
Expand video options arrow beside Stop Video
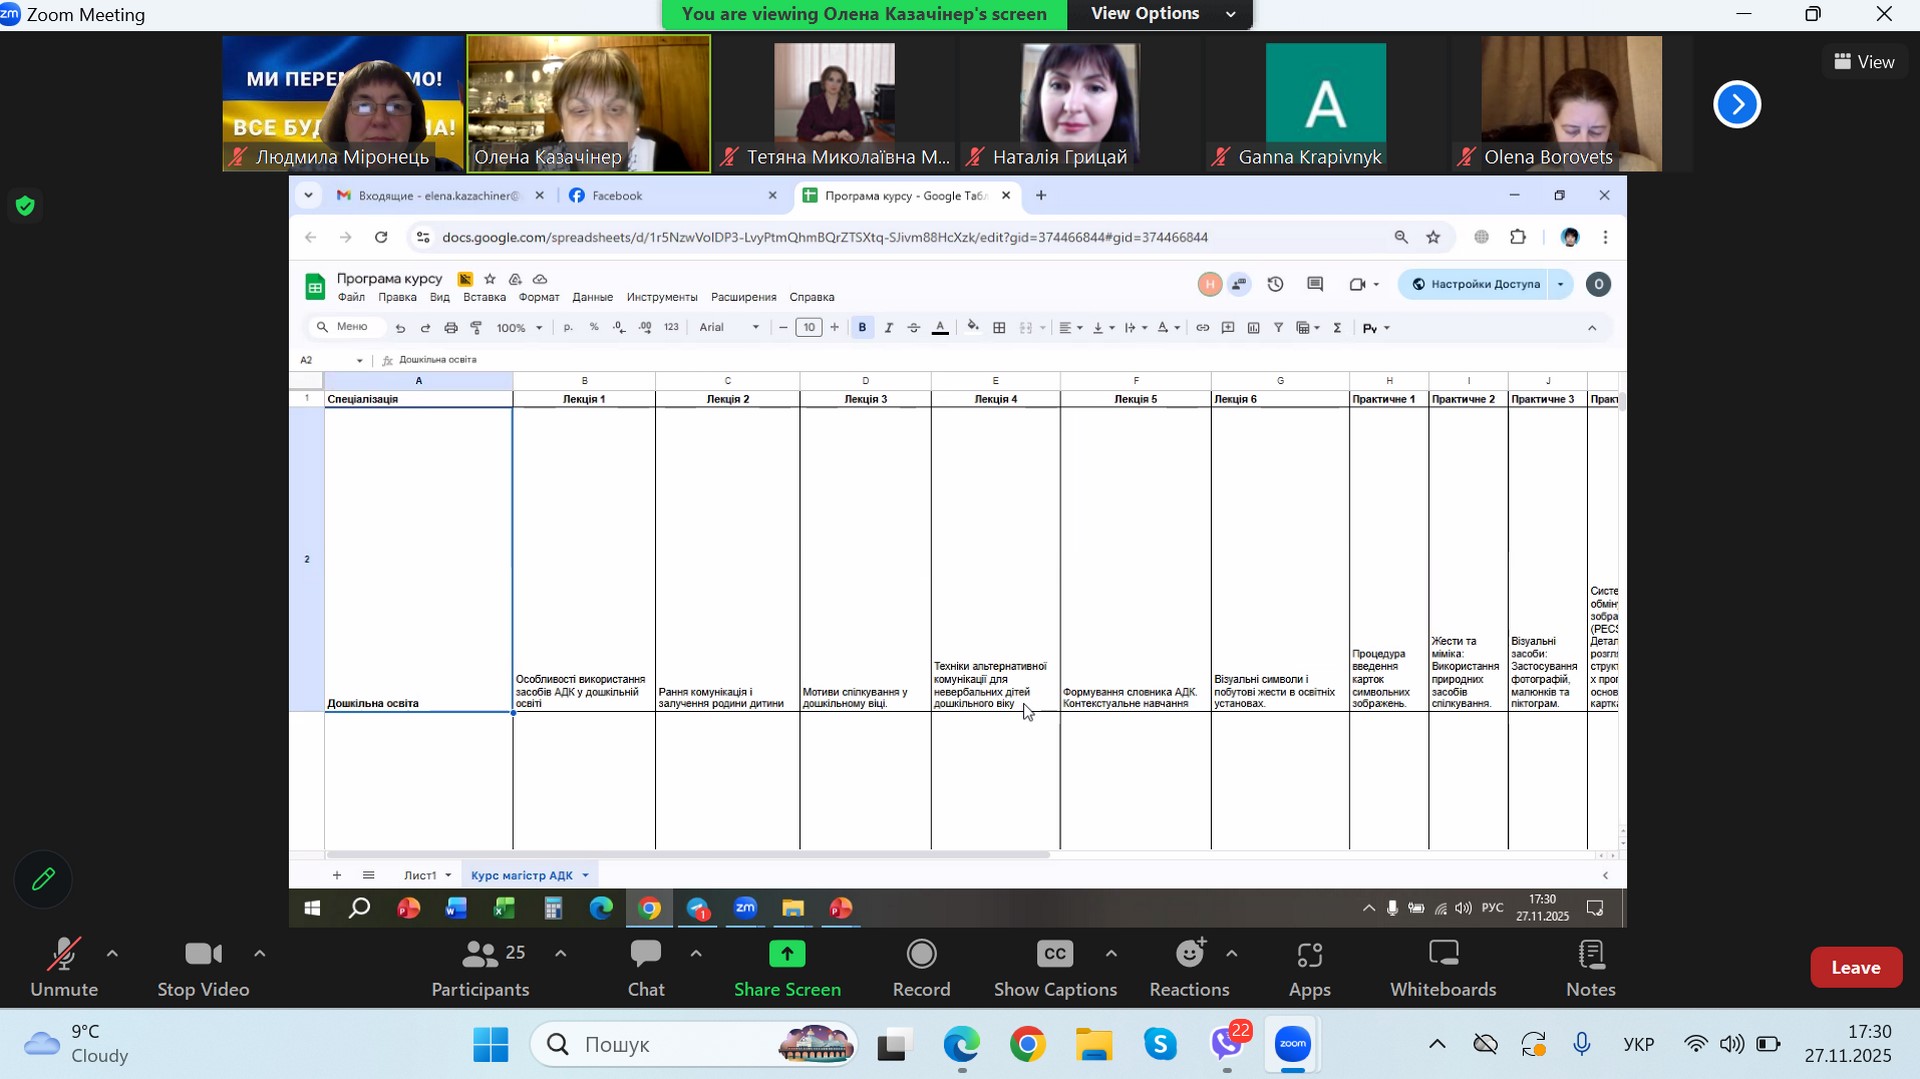click(260, 954)
